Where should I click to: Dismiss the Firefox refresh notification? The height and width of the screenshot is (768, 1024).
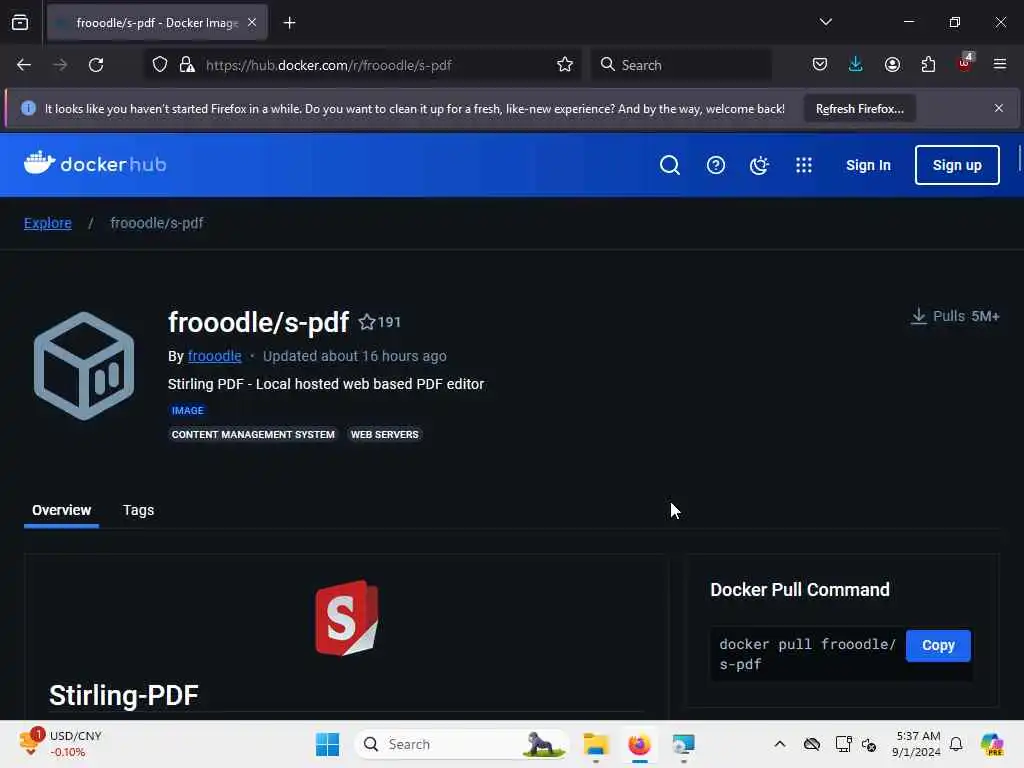coord(999,108)
